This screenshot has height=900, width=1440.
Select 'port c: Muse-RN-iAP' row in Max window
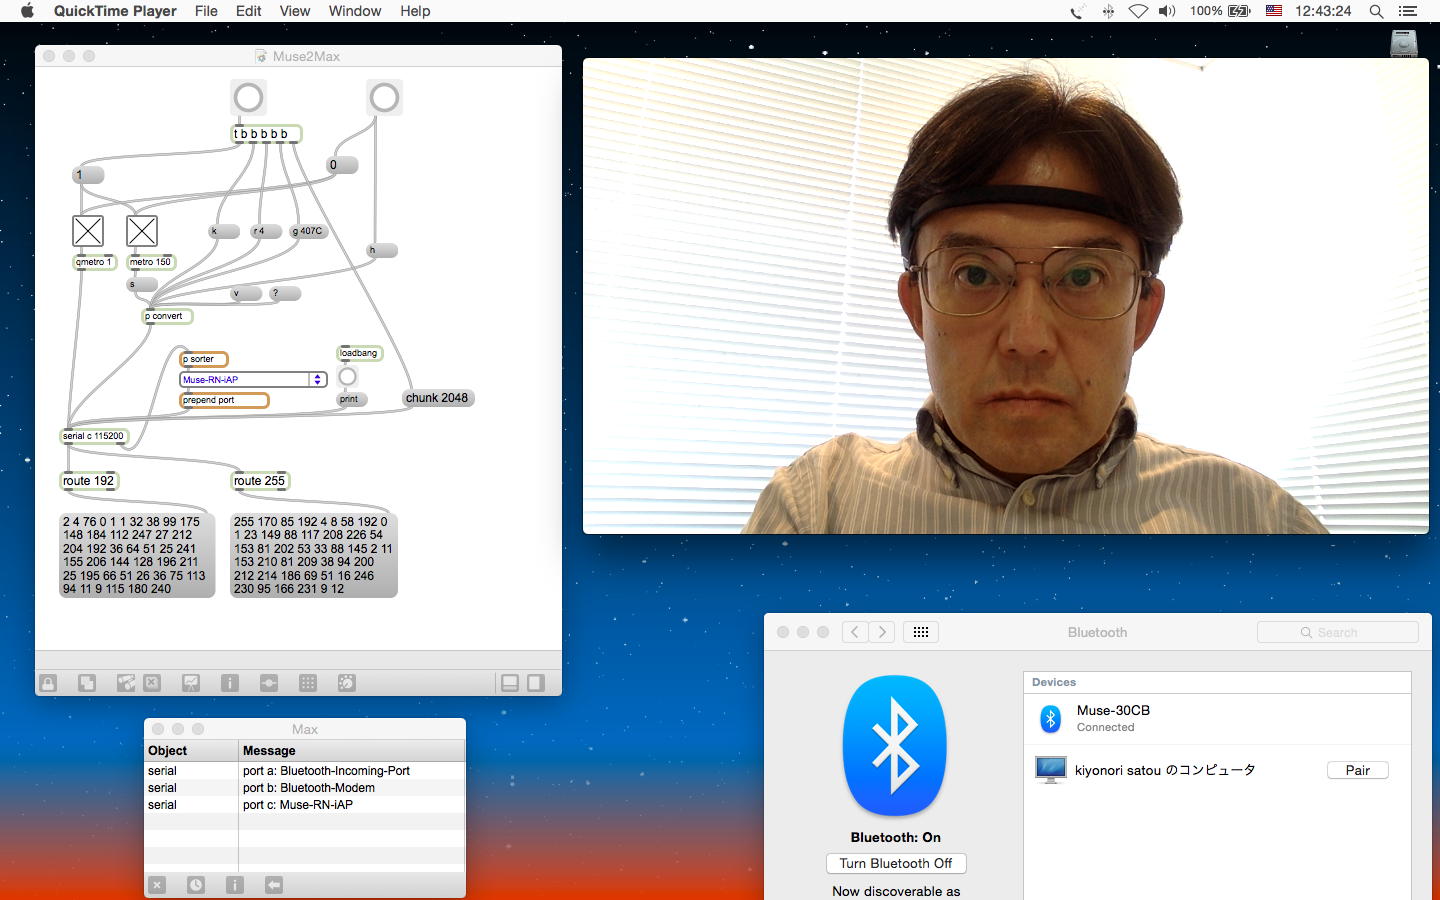tap(305, 805)
